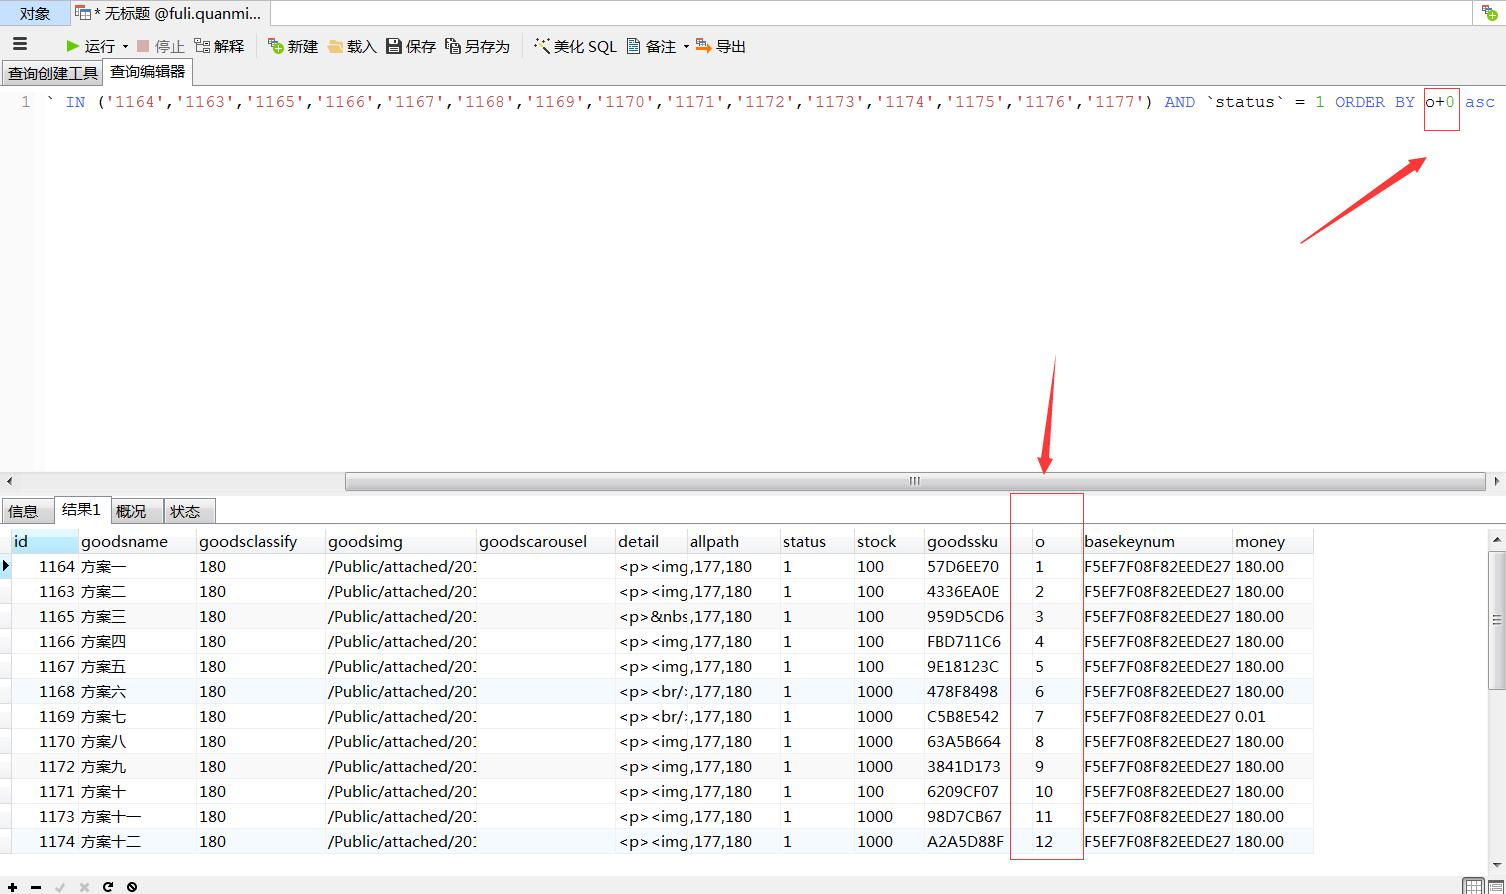Switch to the 对象 tab

(35, 13)
